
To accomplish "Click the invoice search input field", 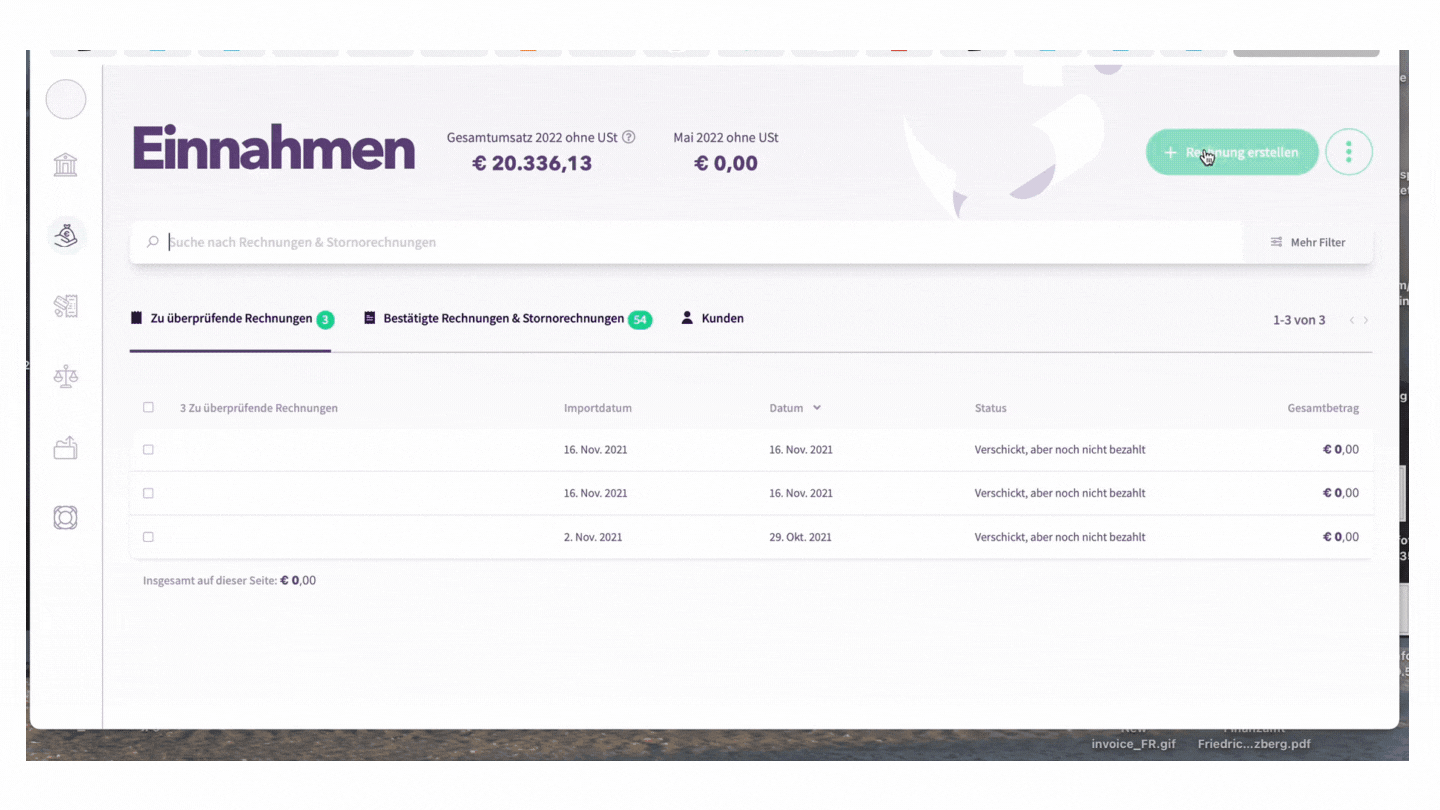I will click(x=700, y=242).
